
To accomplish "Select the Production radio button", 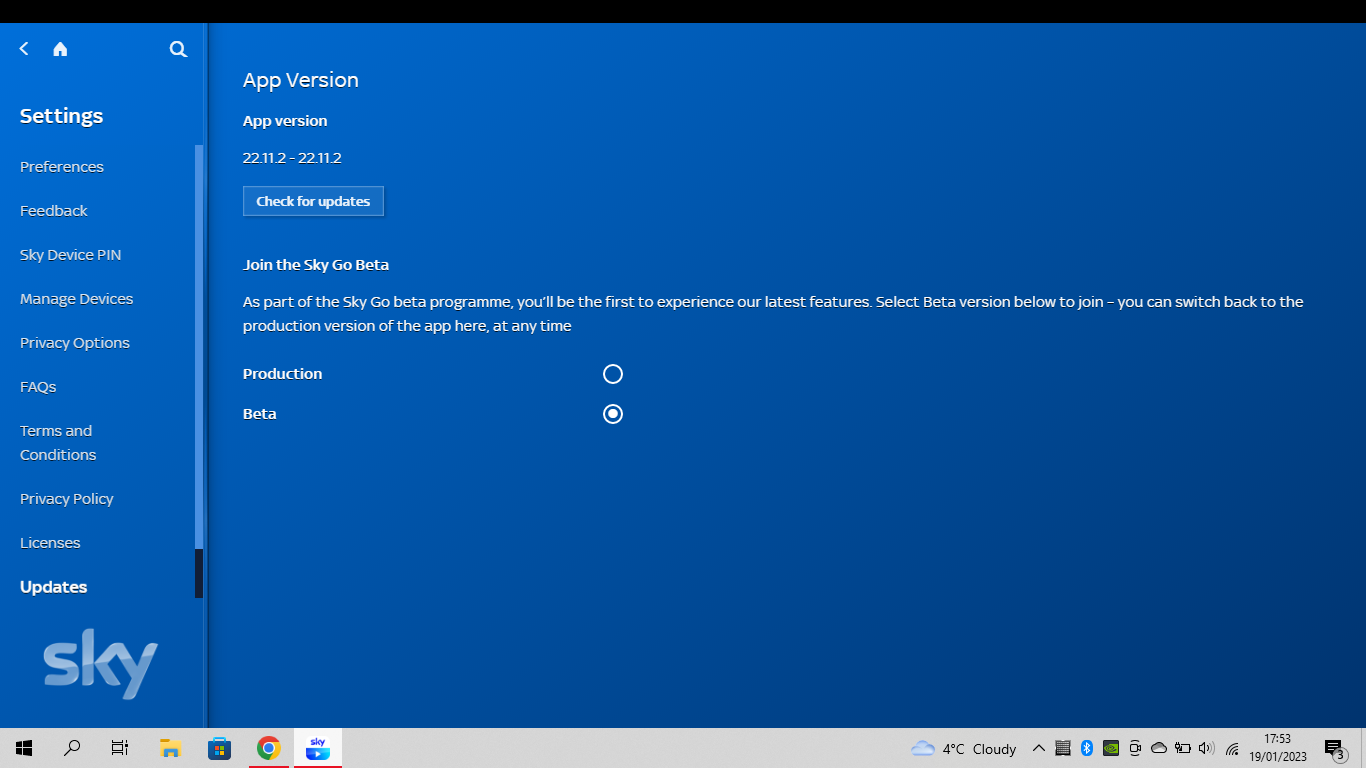I will point(613,374).
